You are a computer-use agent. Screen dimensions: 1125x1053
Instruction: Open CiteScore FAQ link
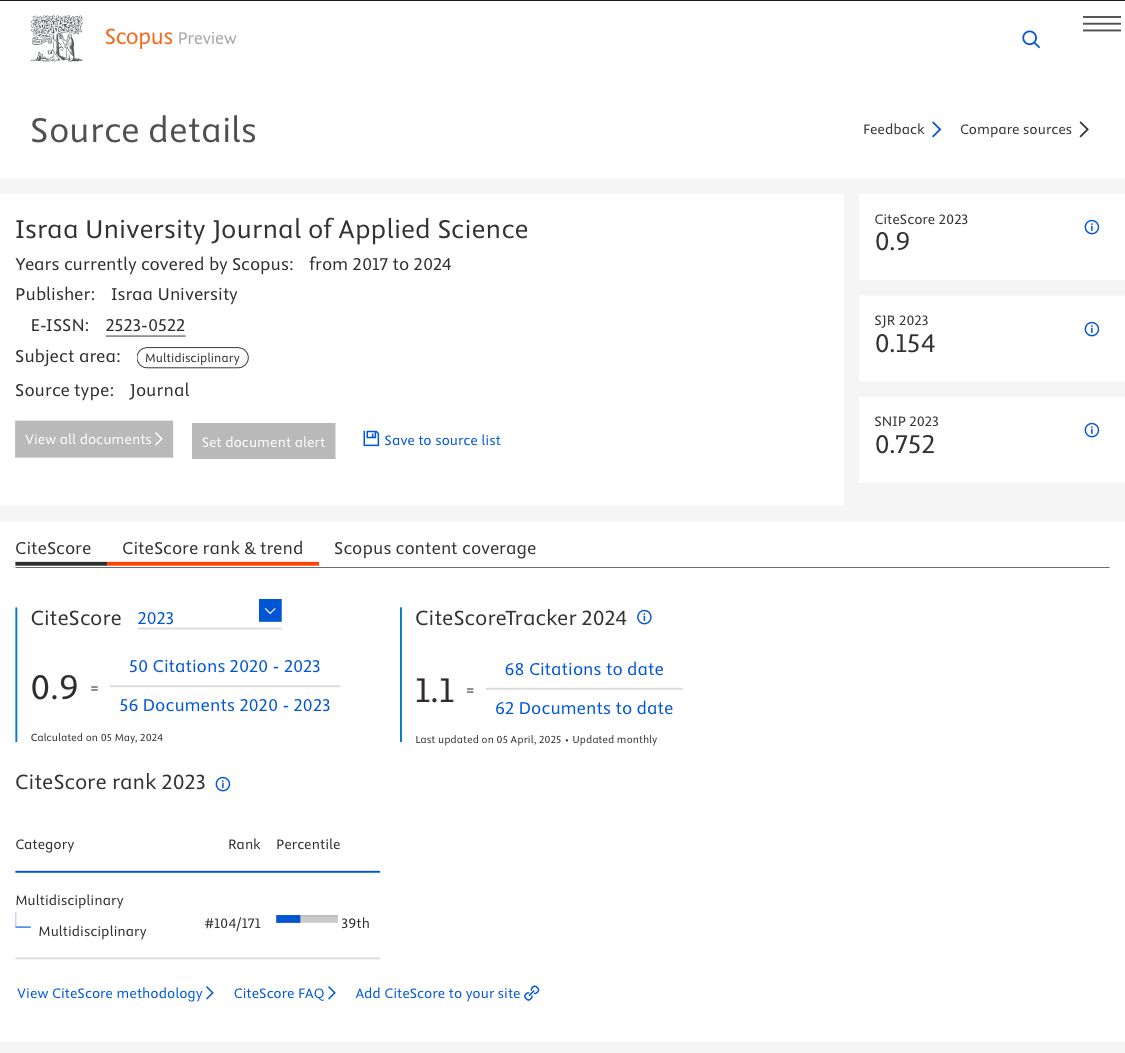click(285, 993)
